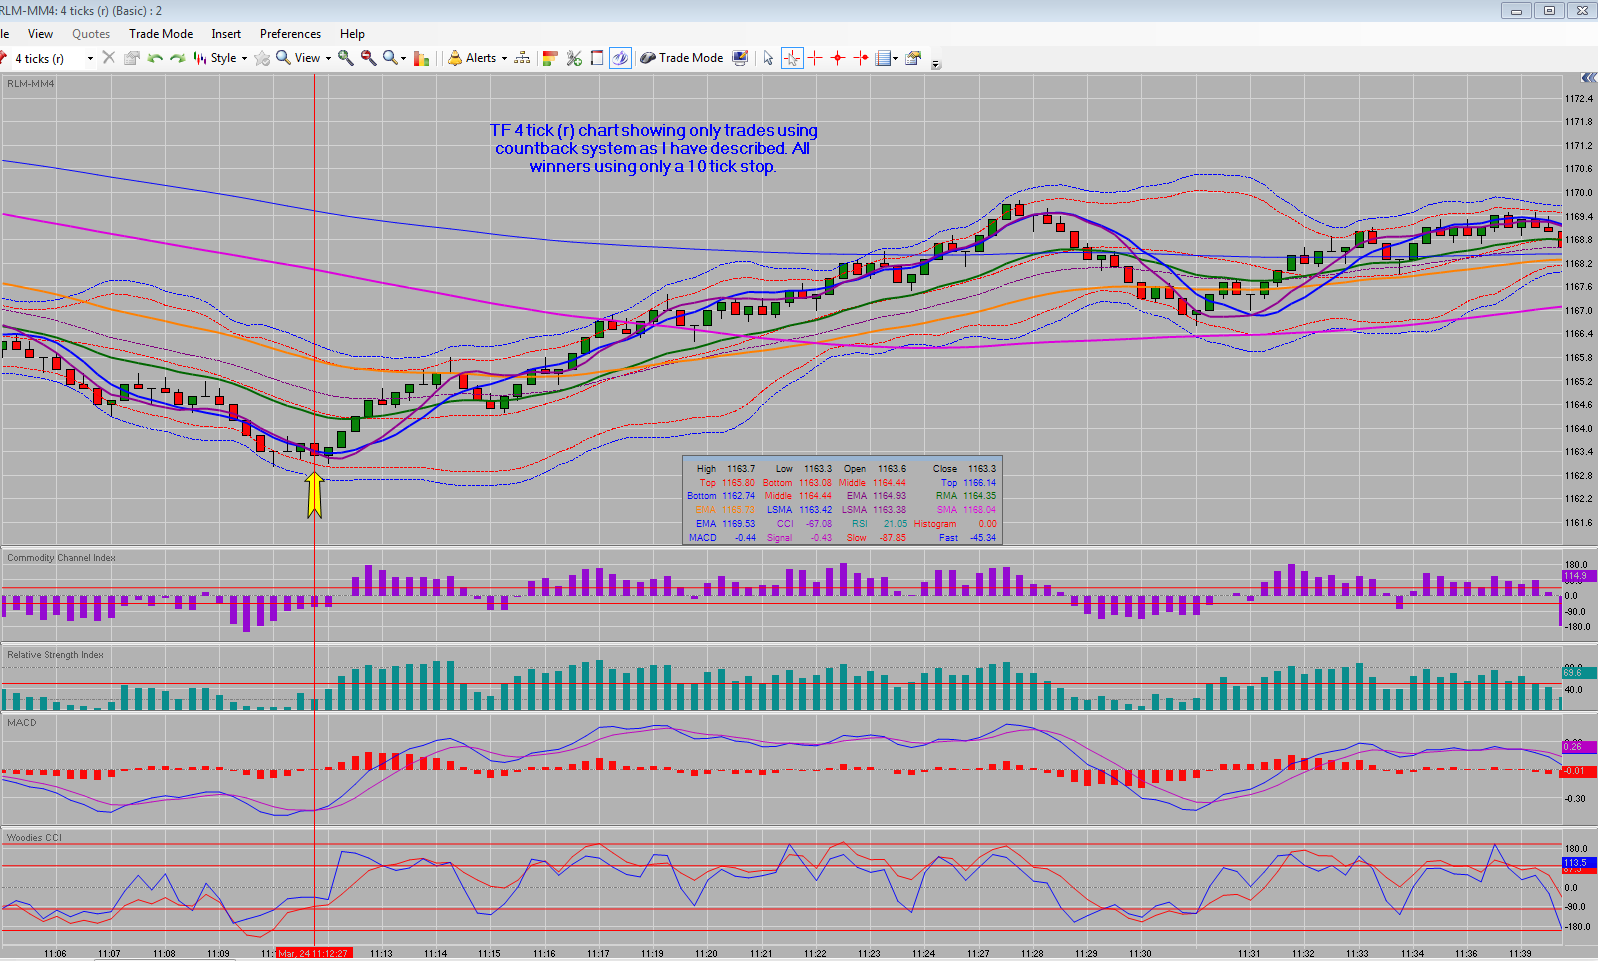
Task: Expand the Style dropdown arrow
Action: [x=244, y=58]
